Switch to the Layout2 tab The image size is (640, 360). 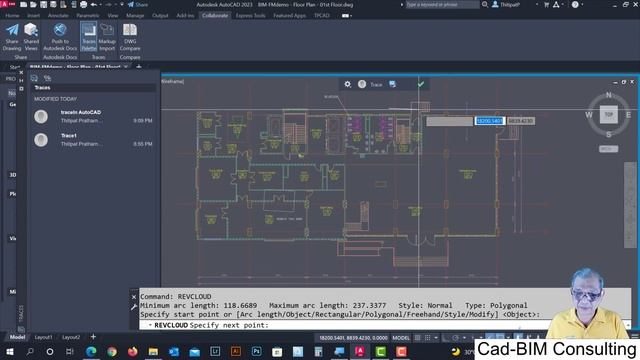[x=71, y=337]
